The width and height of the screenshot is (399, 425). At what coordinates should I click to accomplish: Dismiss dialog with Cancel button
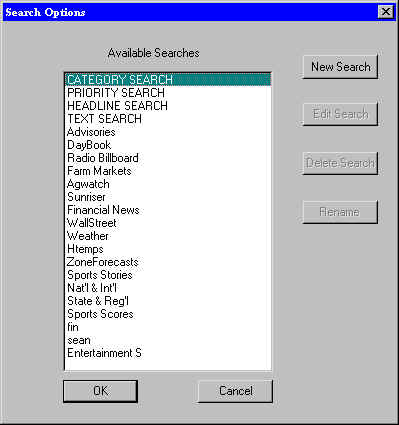235,391
